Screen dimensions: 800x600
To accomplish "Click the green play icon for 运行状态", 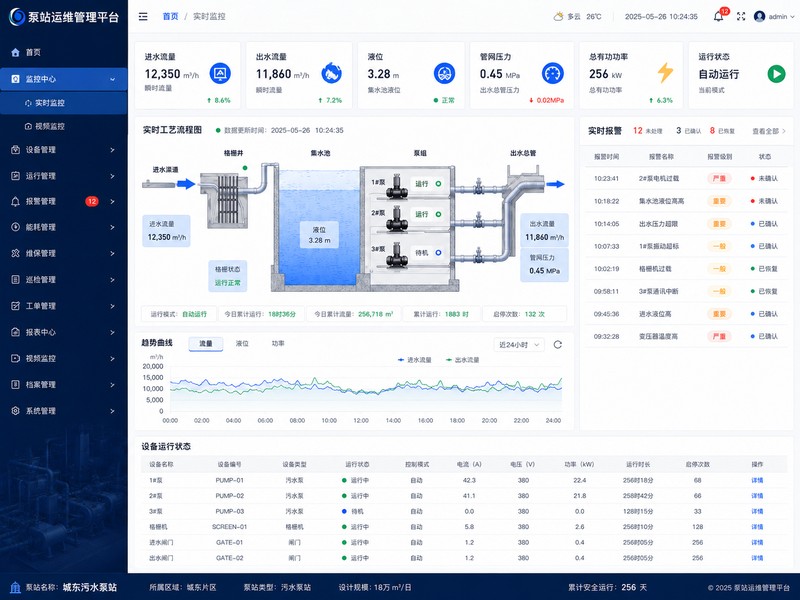I will pos(776,74).
